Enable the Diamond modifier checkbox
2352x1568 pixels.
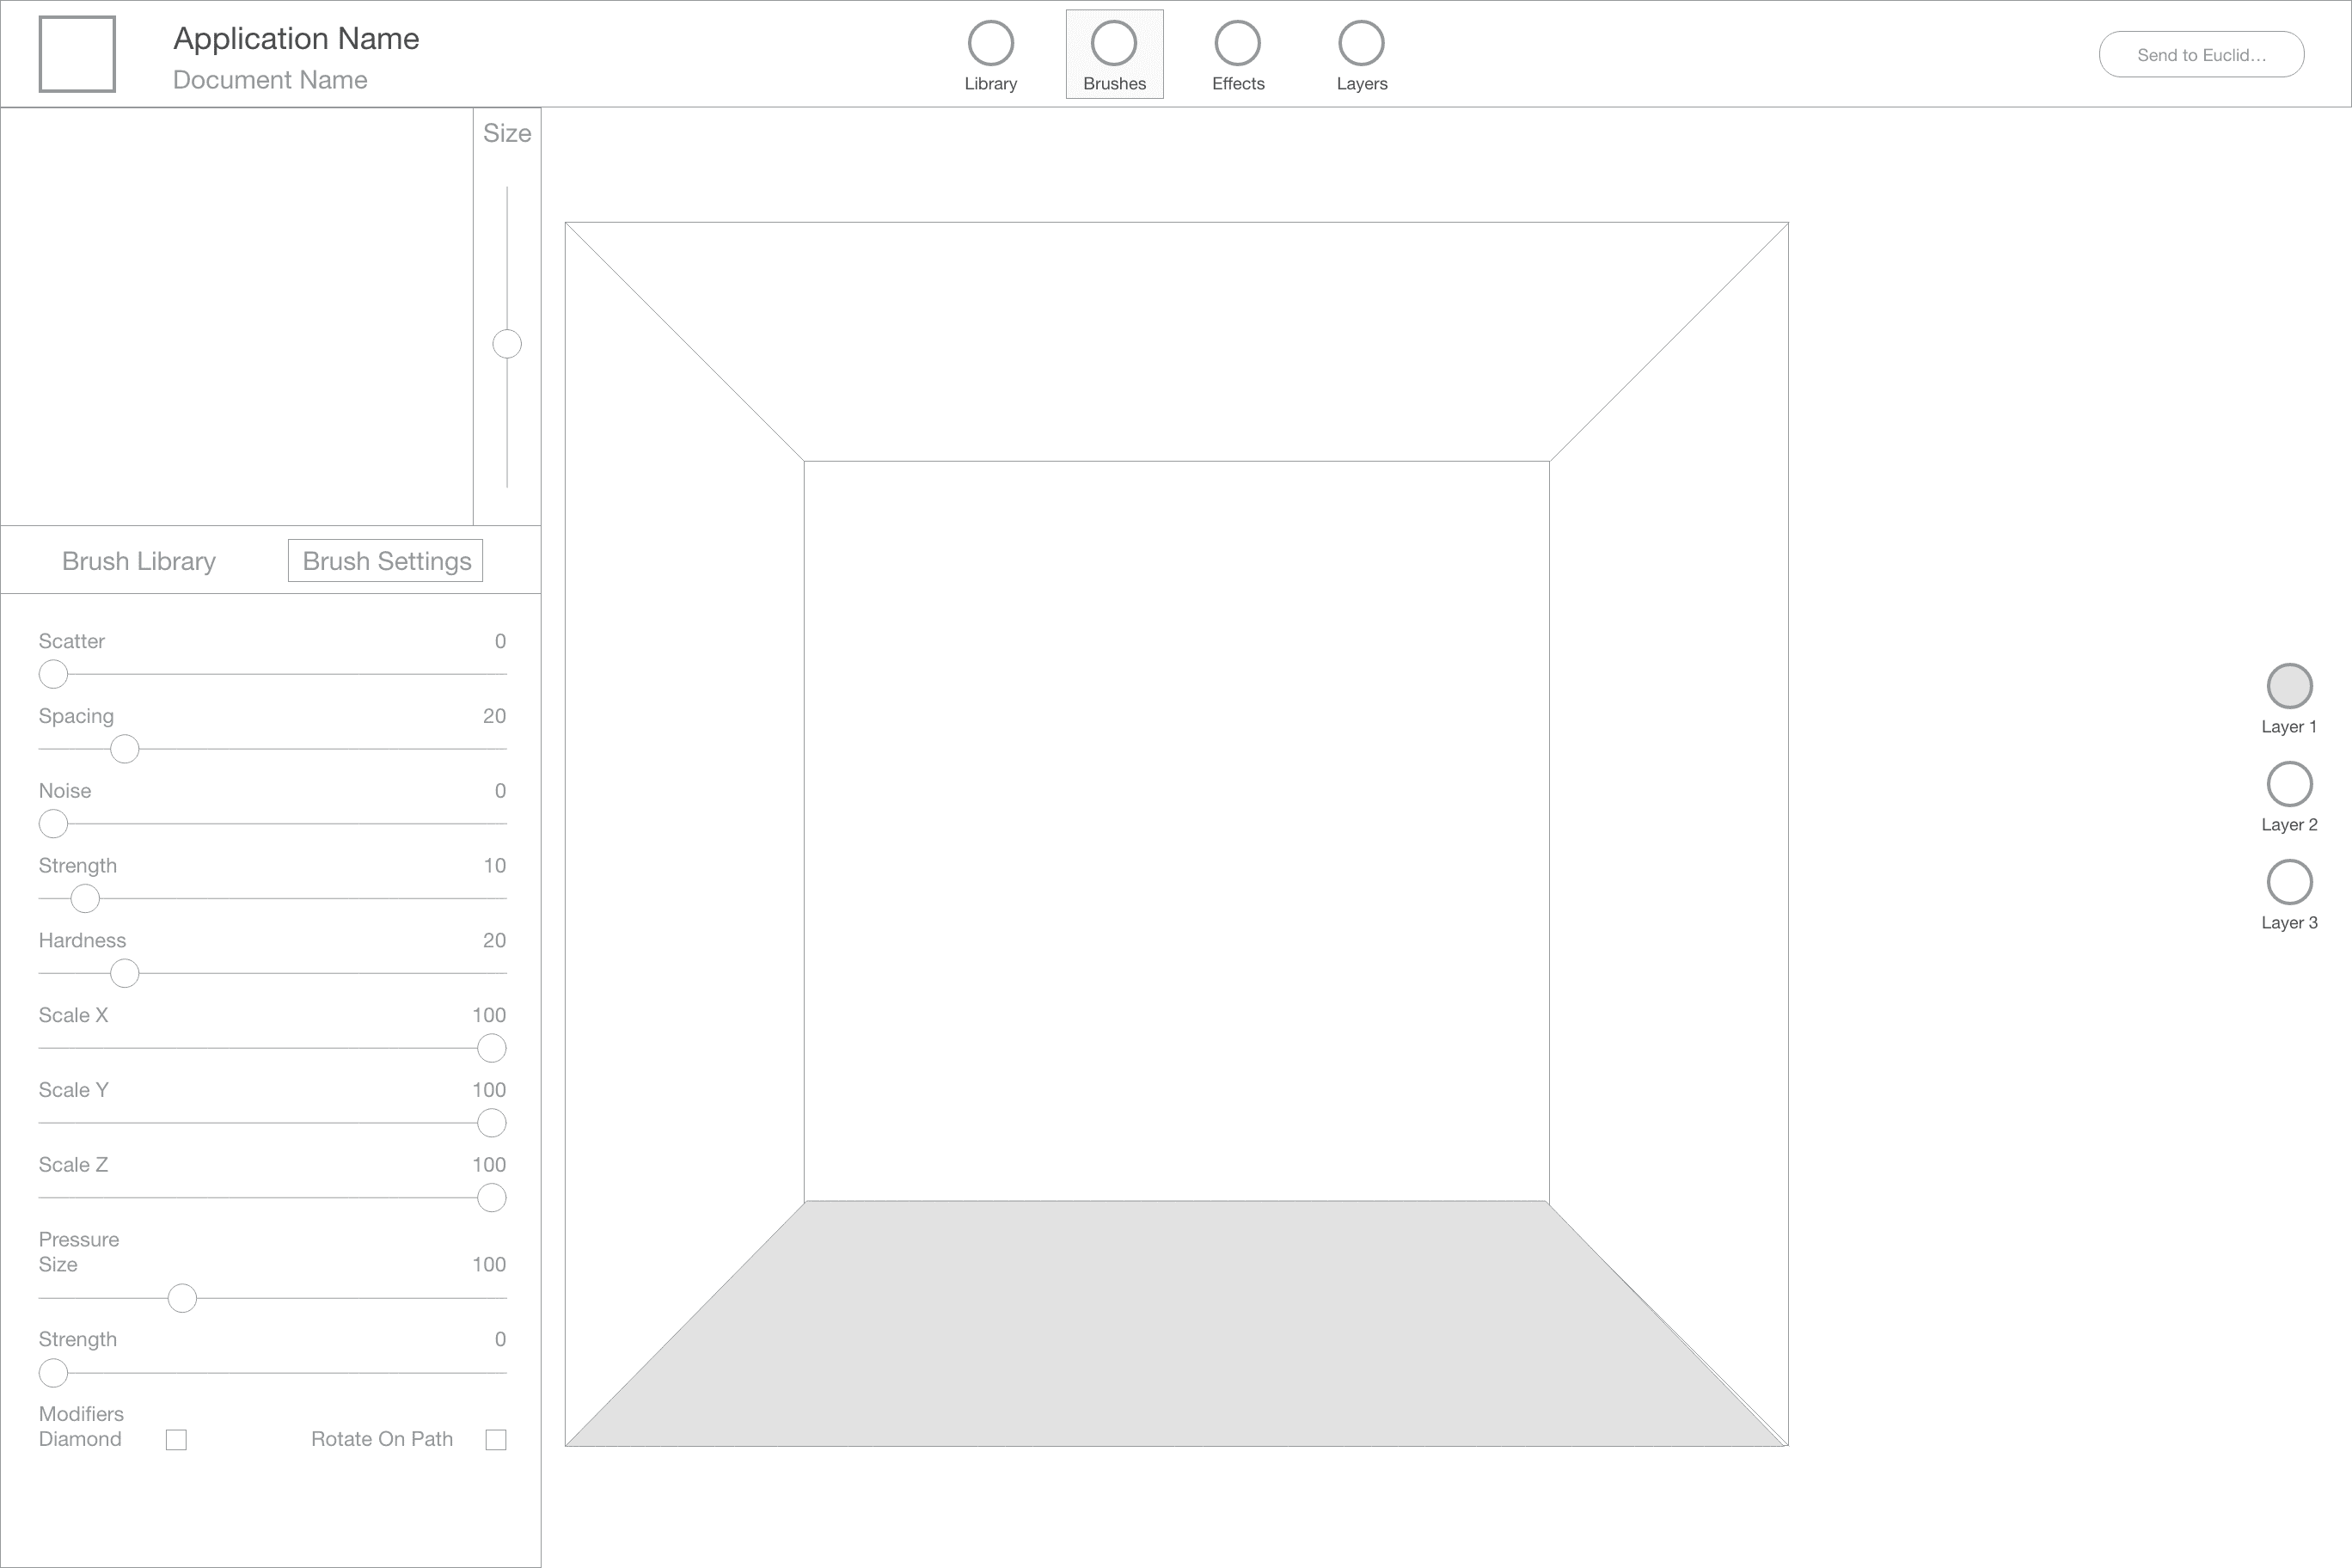point(176,1440)
